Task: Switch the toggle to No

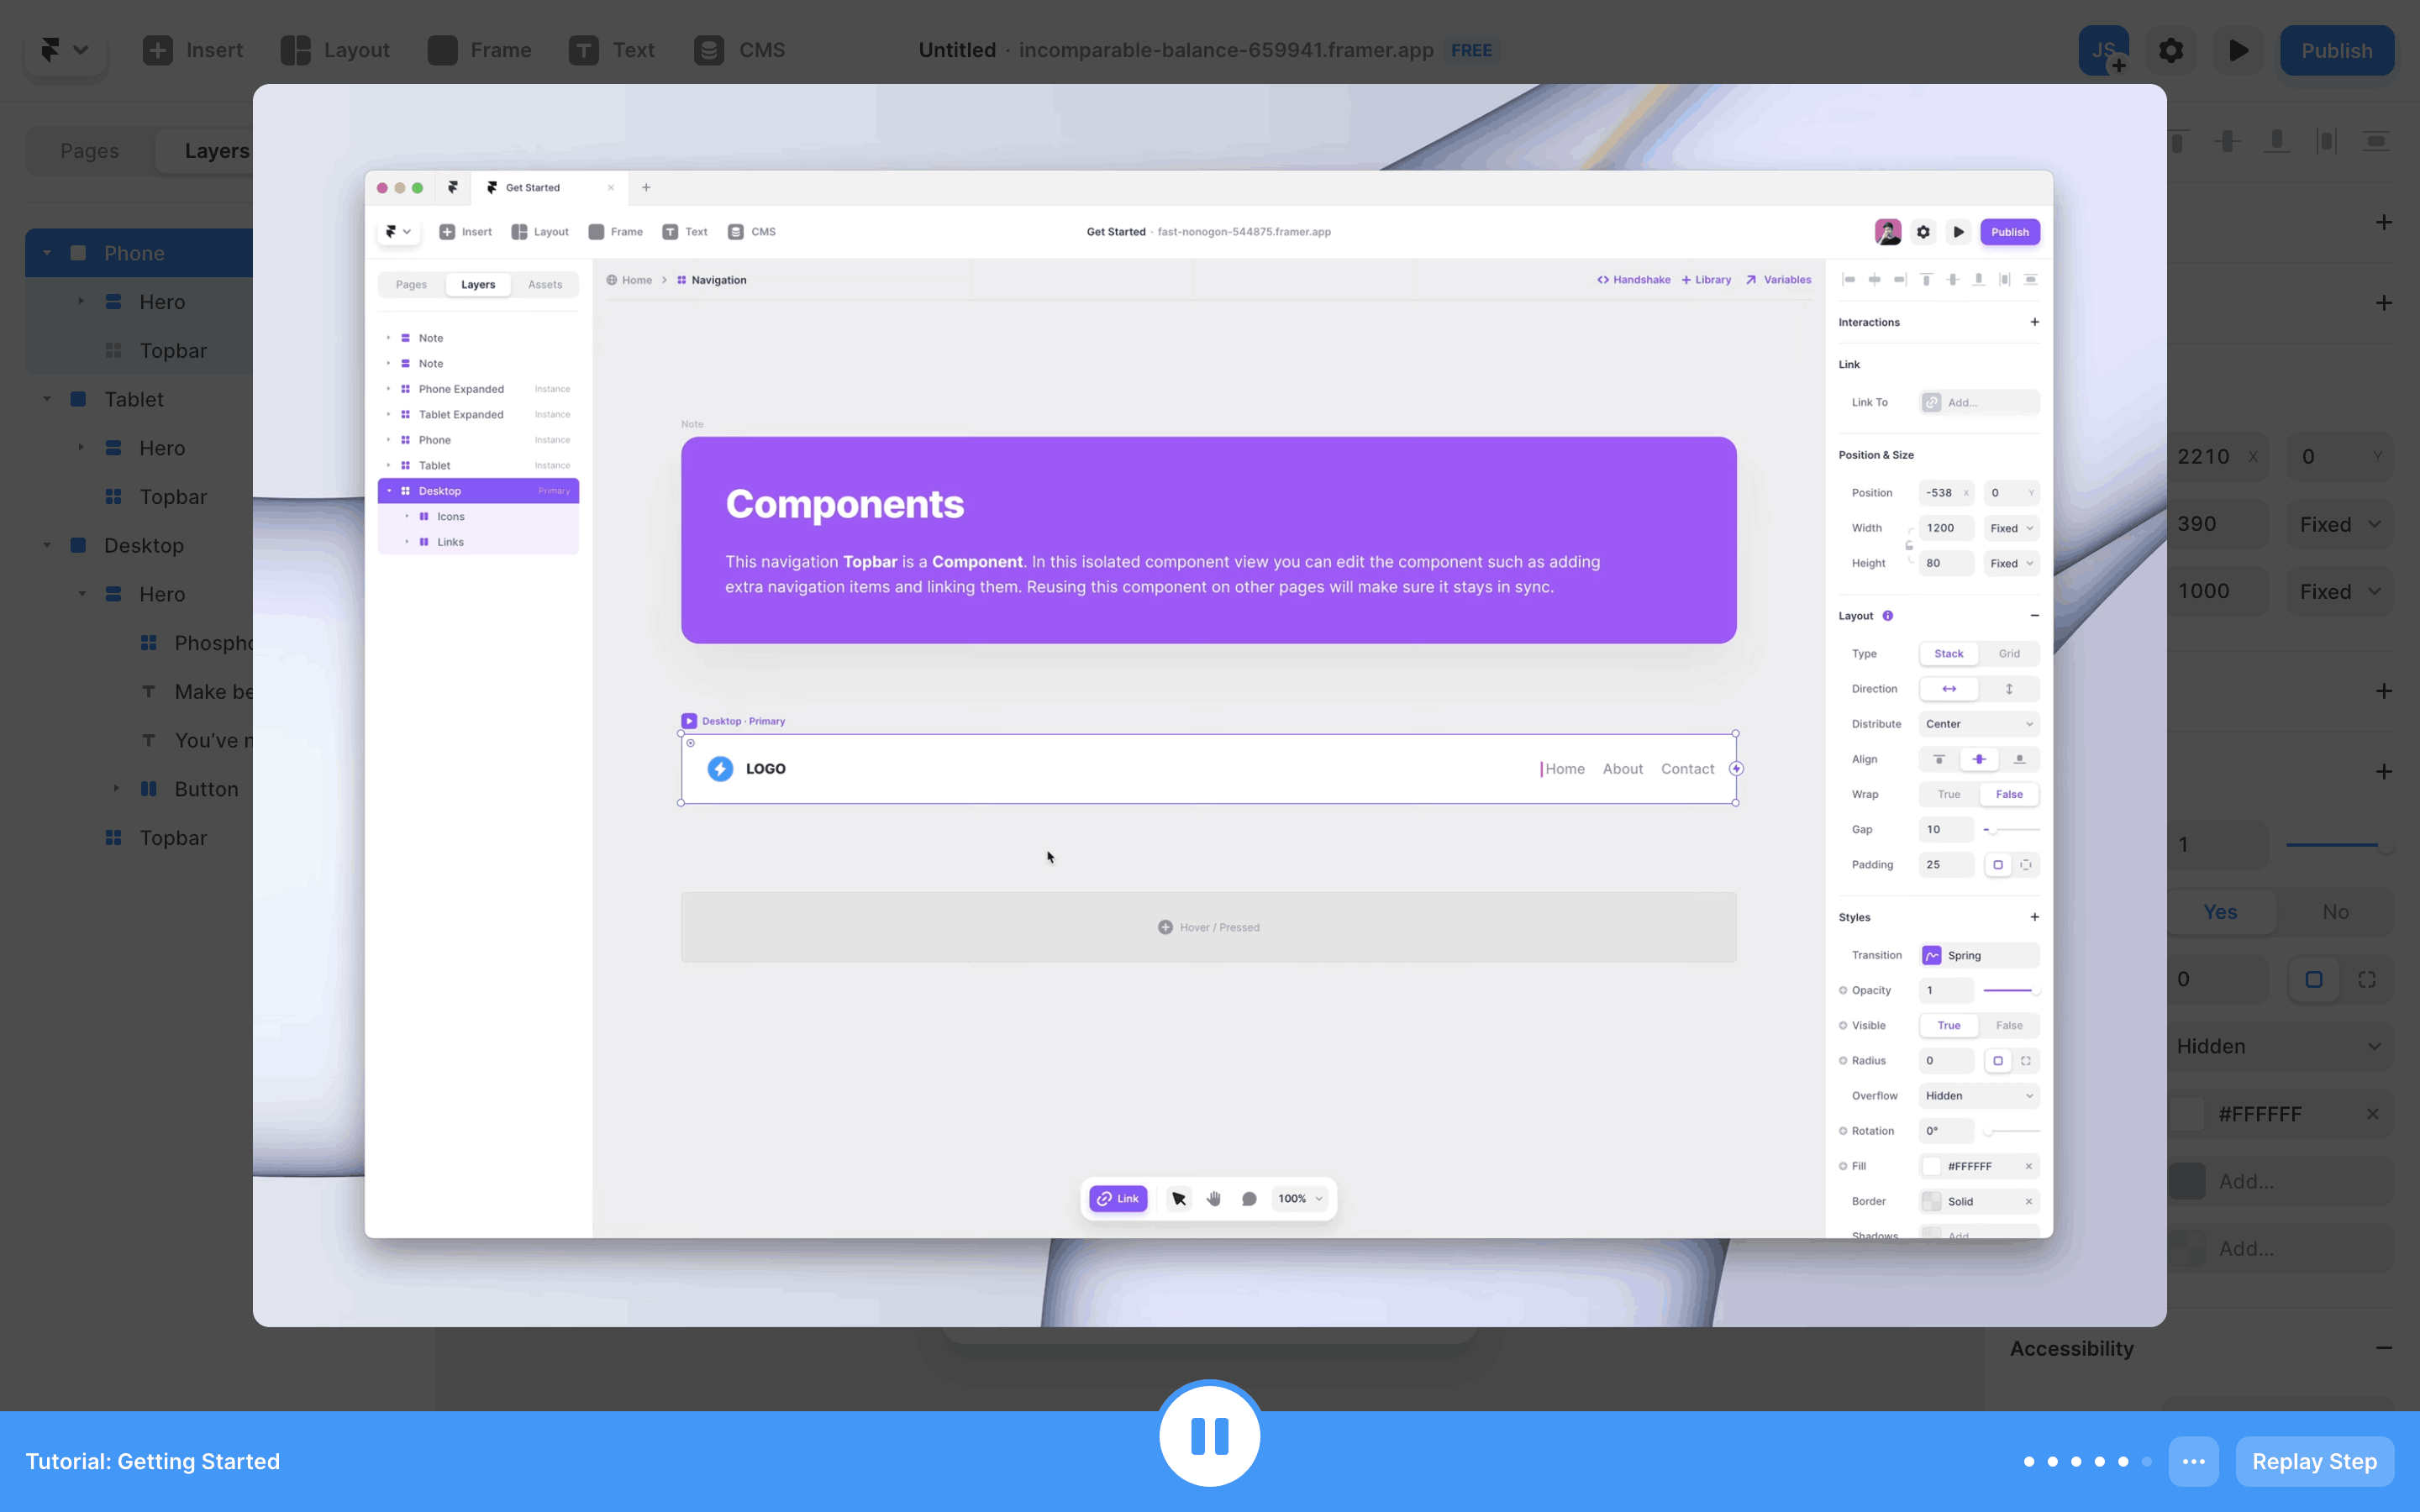Action: (2335, 912)
